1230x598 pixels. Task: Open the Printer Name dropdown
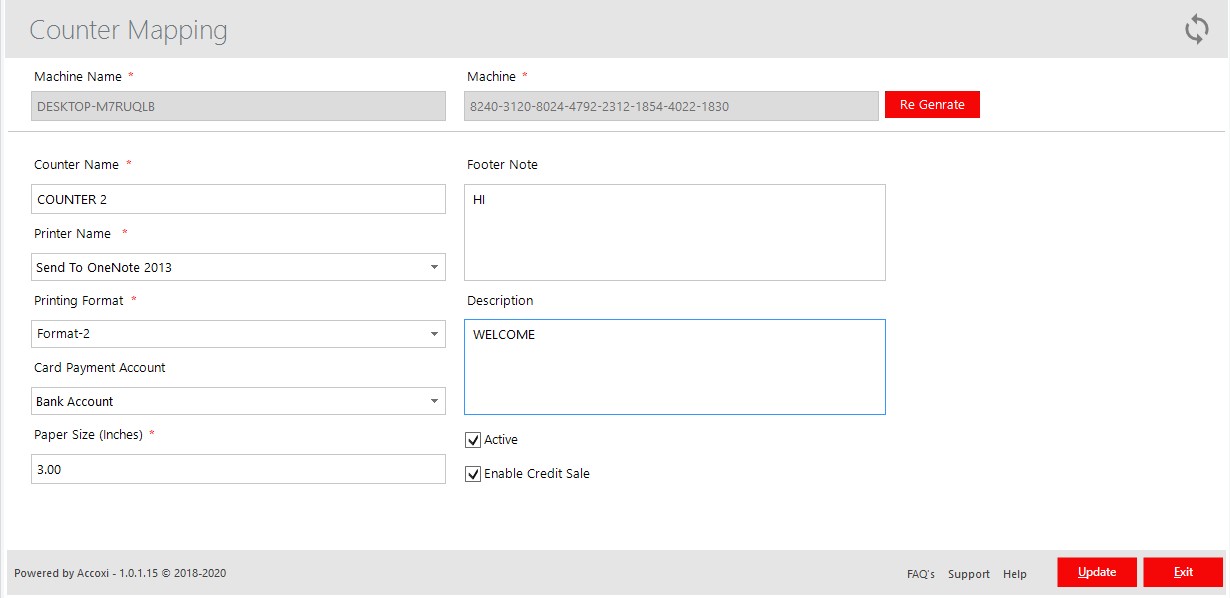click(434, 266)
